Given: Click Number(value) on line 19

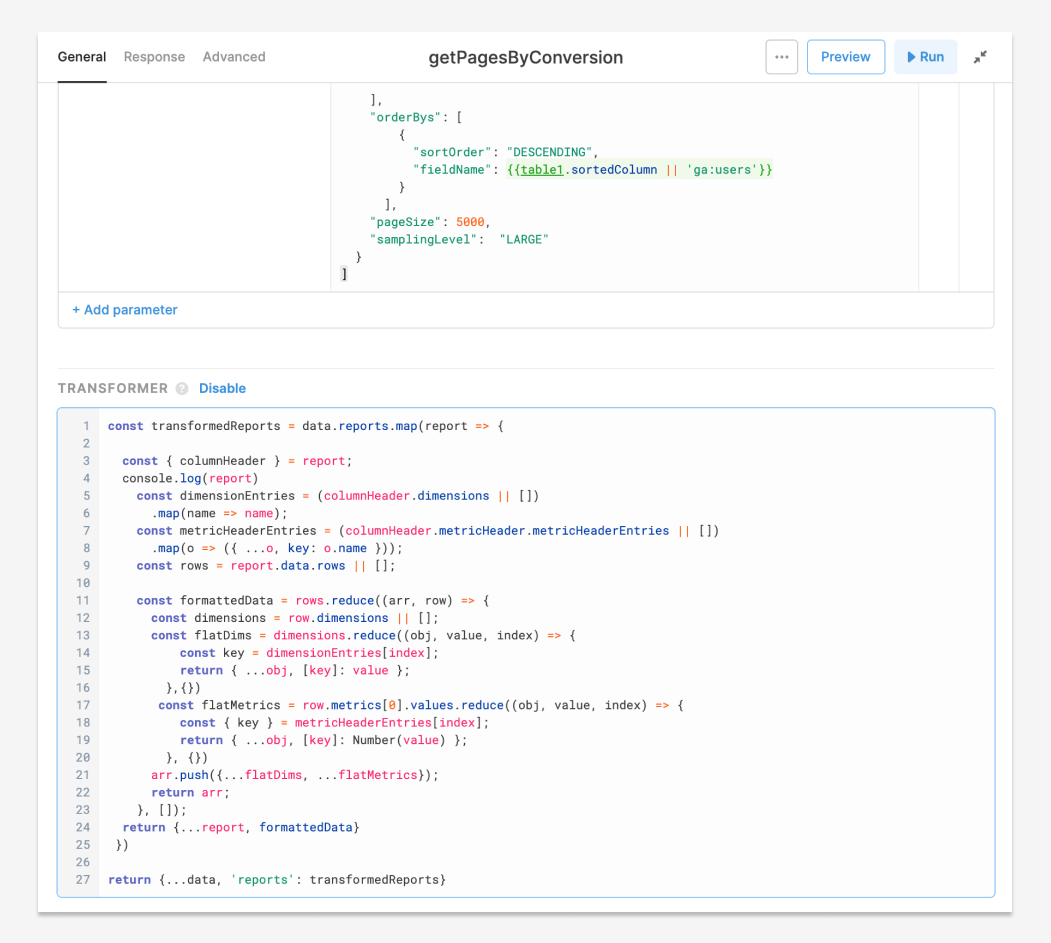Looking at the screenshot, I should coord(399,740).
